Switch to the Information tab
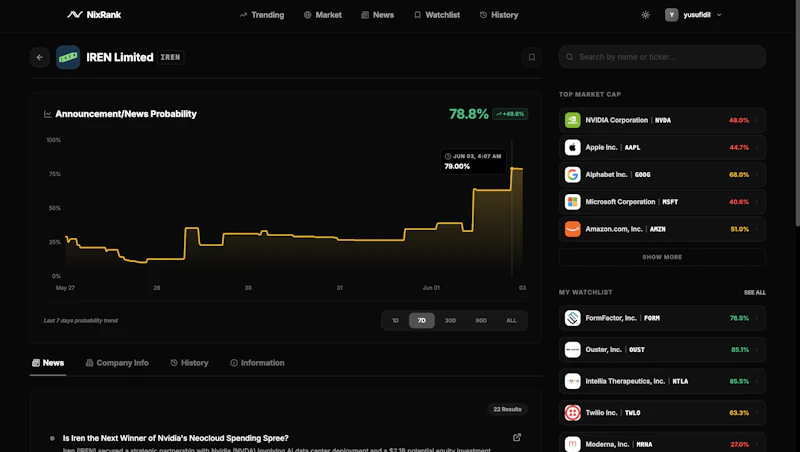 coord(257,363)
